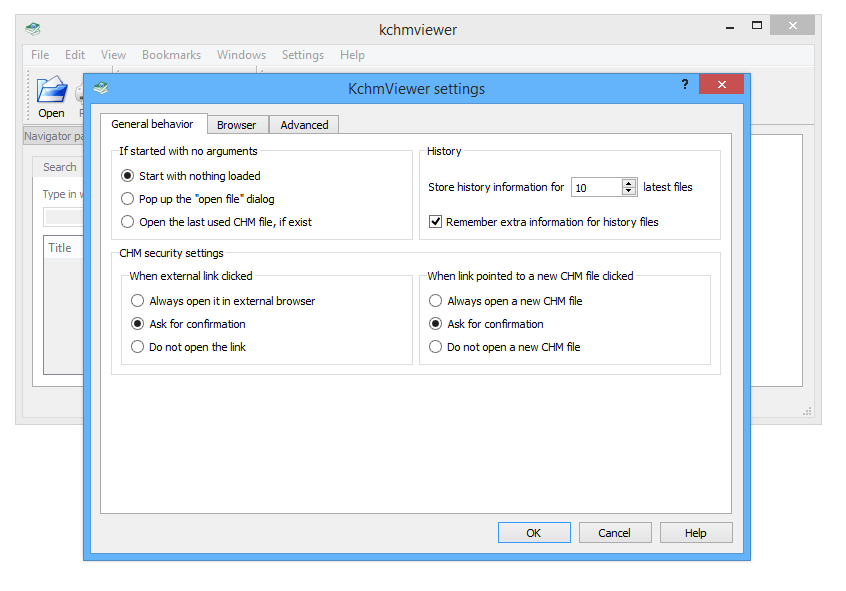Click the settings dialog title bar book icon
Screen dimensions: 846x591
(x=101, y=88)
